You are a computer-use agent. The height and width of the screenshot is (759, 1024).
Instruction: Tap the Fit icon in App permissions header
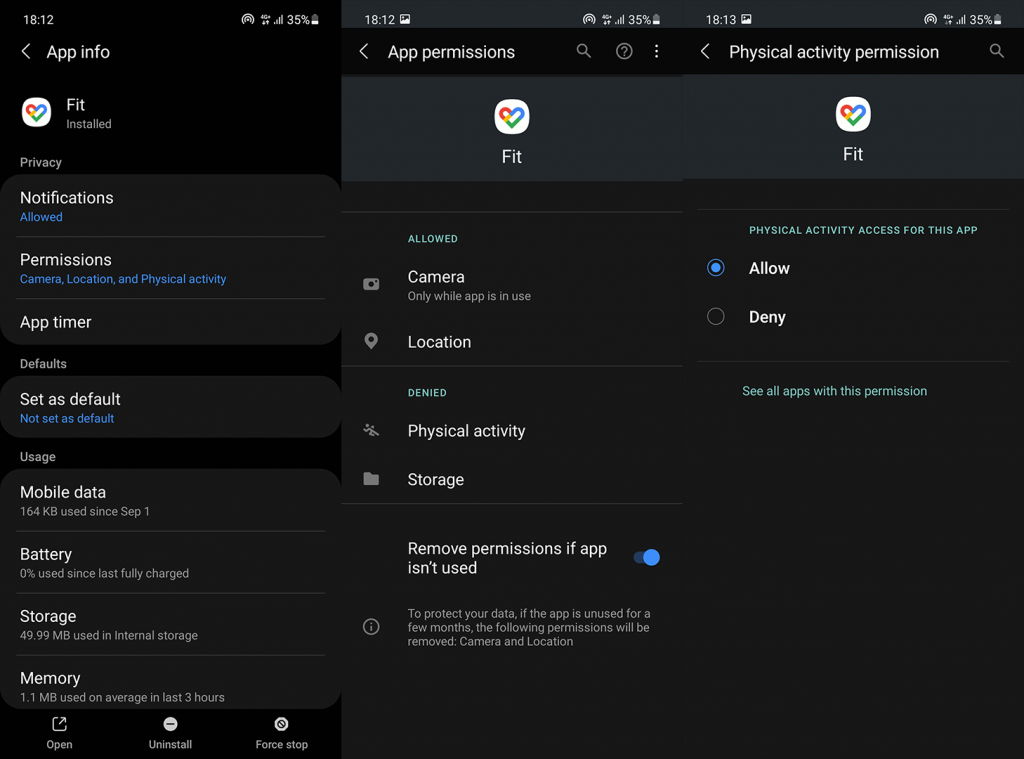511,117
